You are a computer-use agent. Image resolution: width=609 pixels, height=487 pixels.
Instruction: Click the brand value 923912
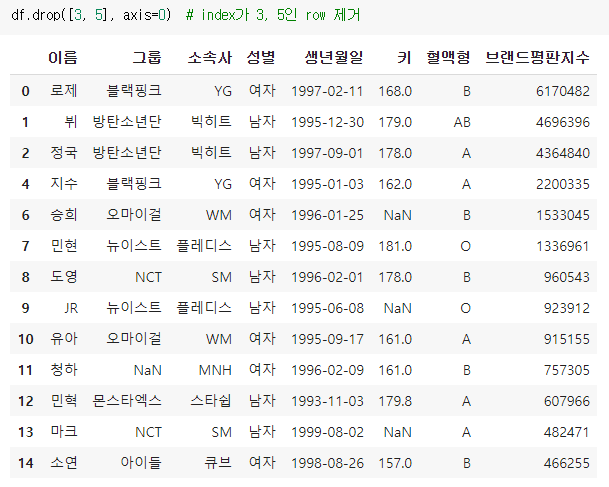567,308
